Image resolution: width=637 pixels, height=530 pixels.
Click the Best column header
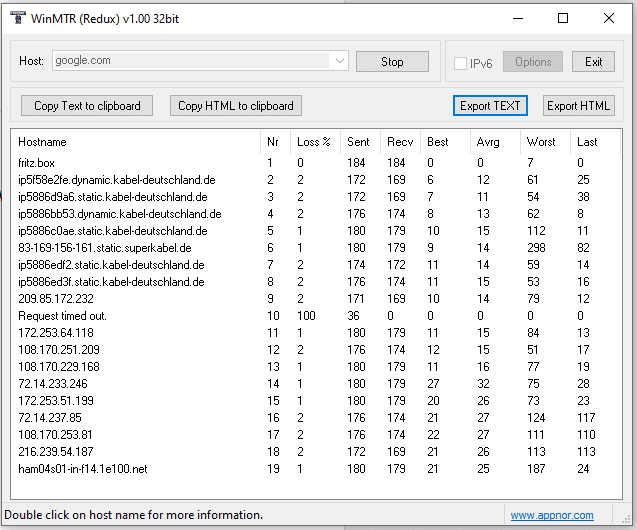click(x=445, y=142)
